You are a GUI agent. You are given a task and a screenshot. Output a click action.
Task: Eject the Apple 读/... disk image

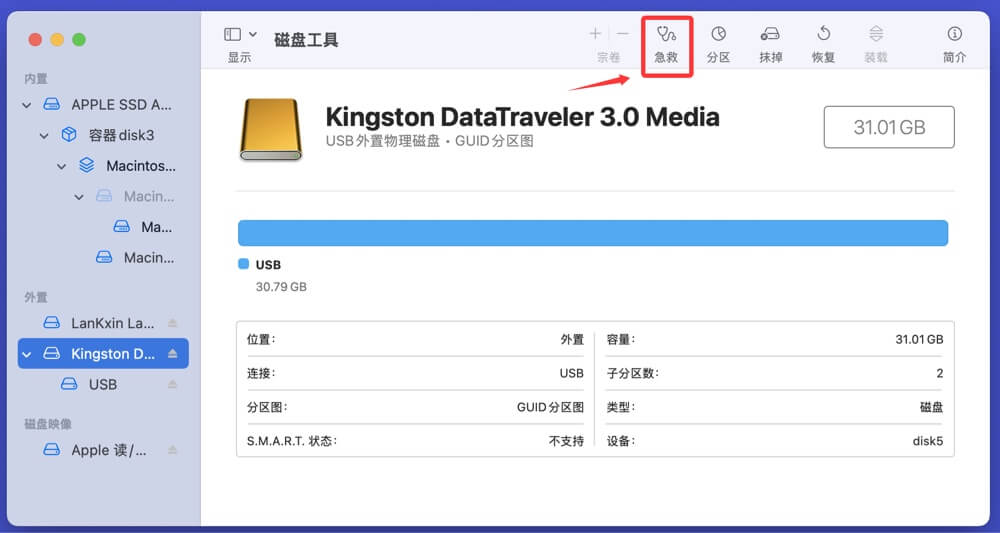click(172, 449)
